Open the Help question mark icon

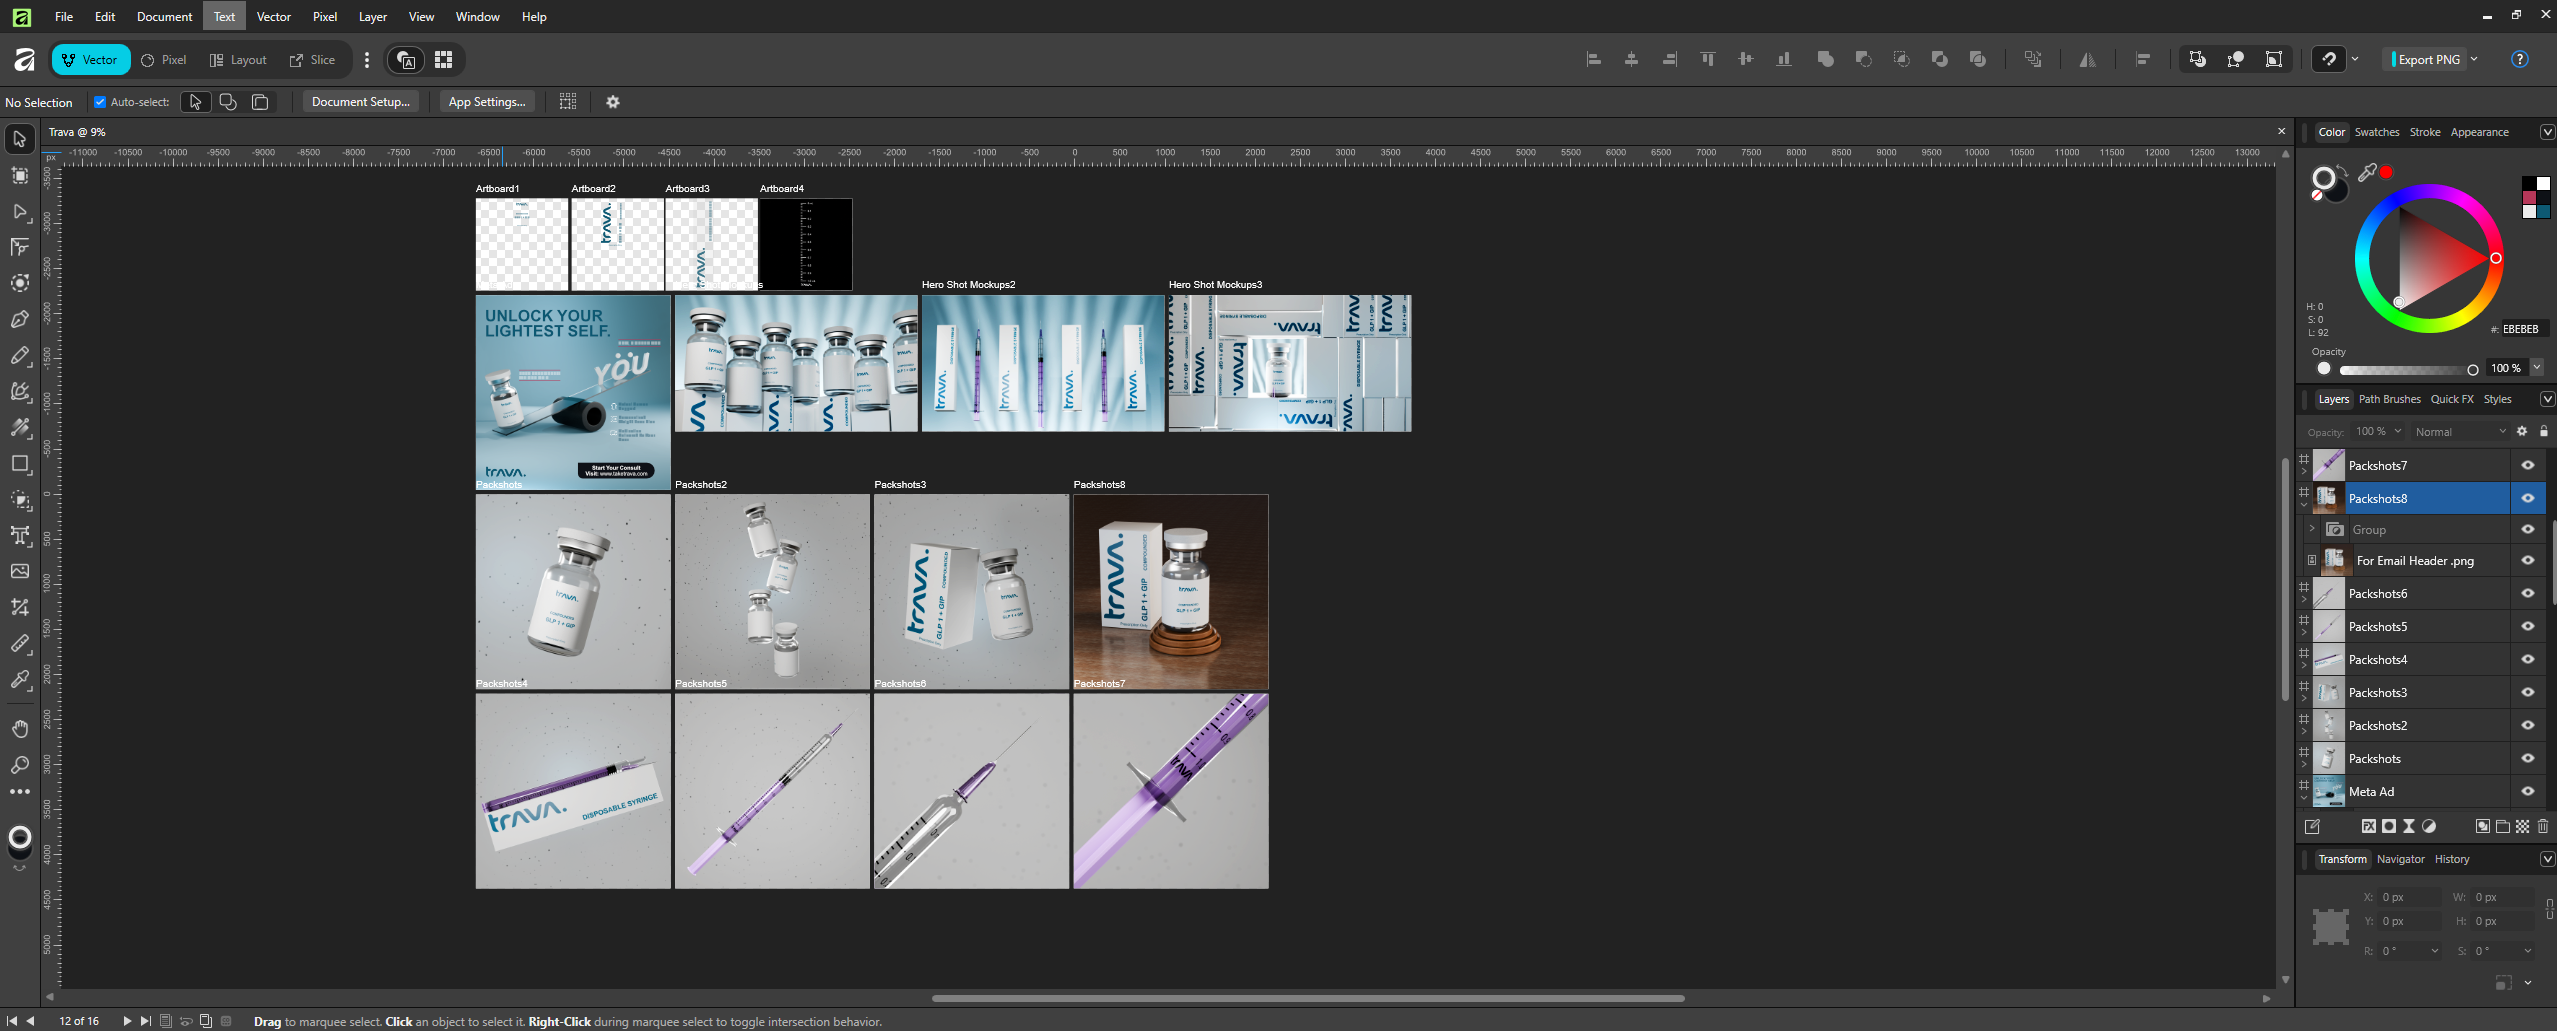coord(2520,60)
